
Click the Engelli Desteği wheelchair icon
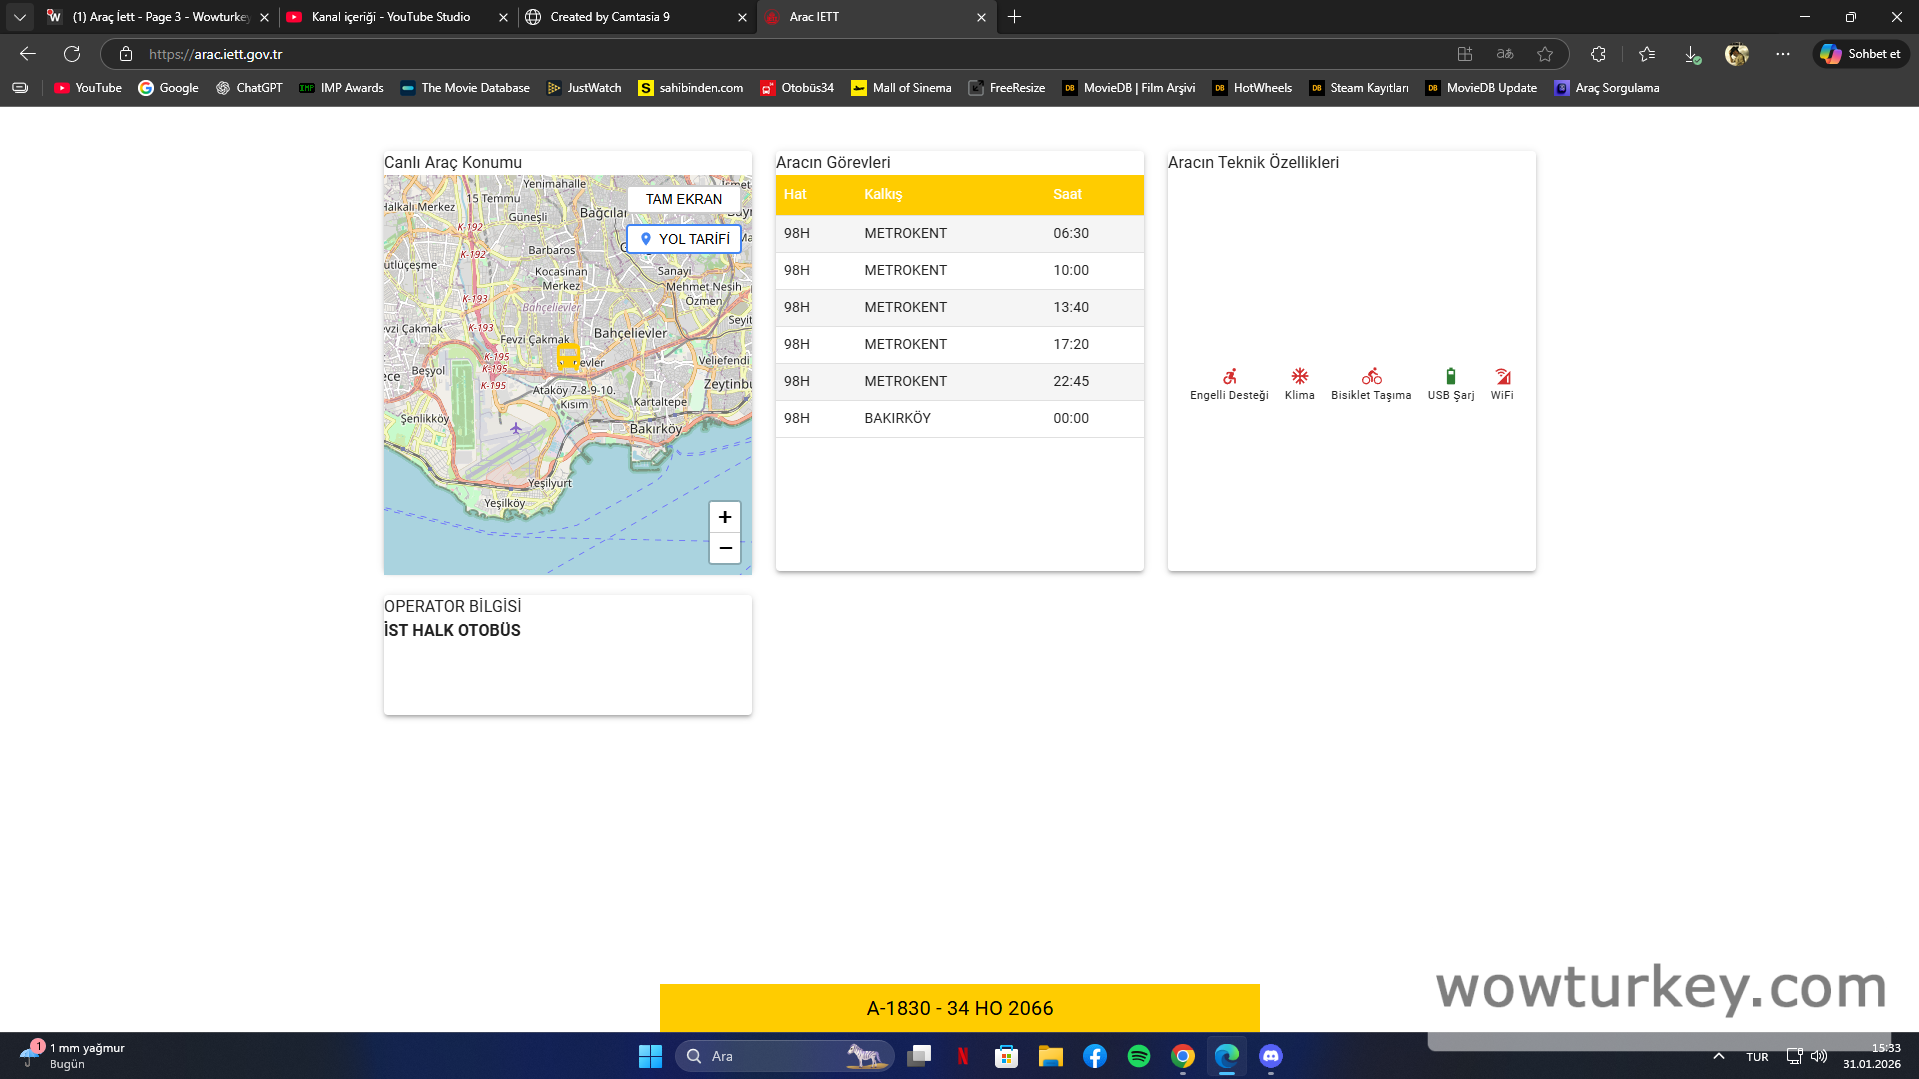pos(1229,377)
